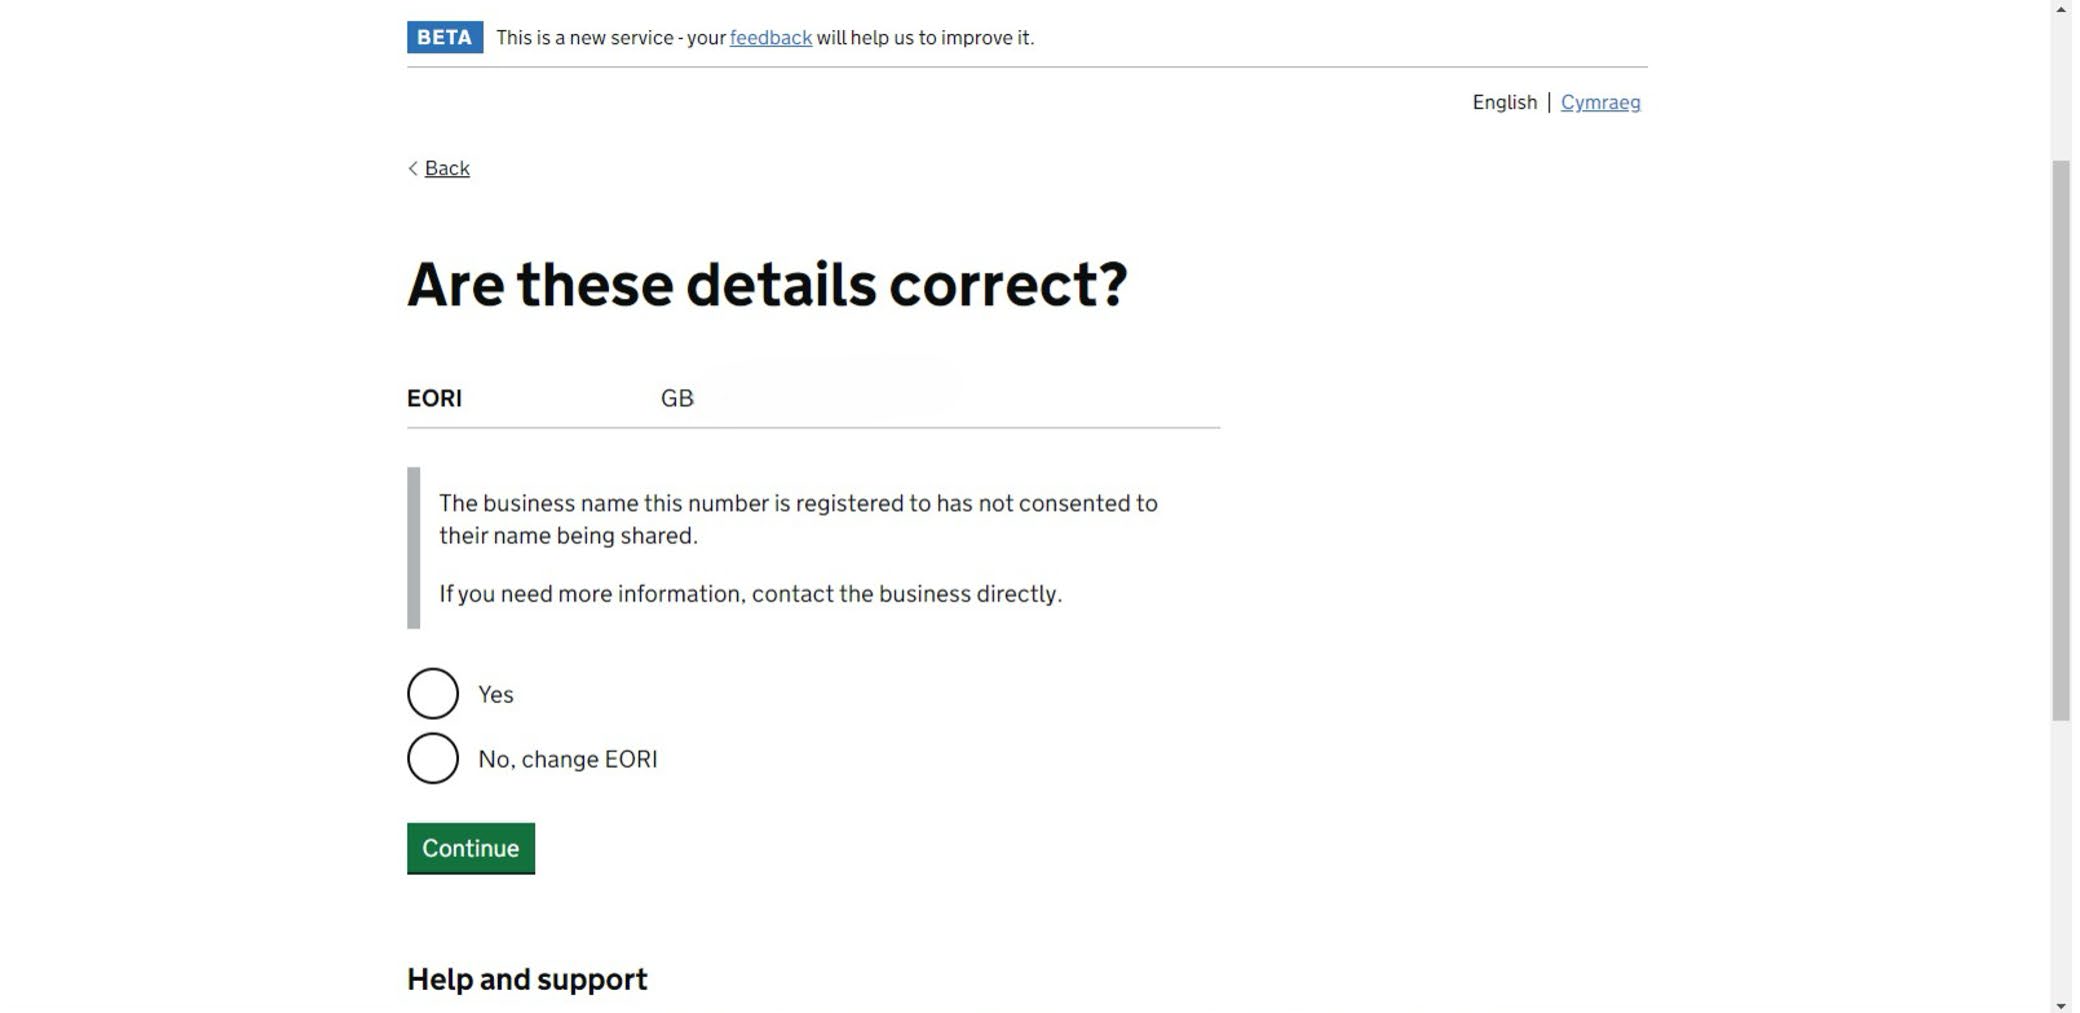Click the blue BETA tag
The height and width of the screenshot is (1013, 2080).
(x=444, y=38)
